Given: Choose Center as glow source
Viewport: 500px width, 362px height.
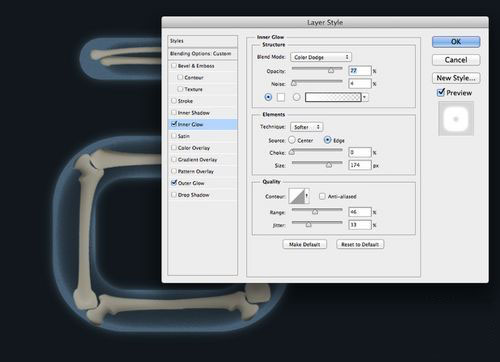Looking at the screenshot, I should 292,140.
